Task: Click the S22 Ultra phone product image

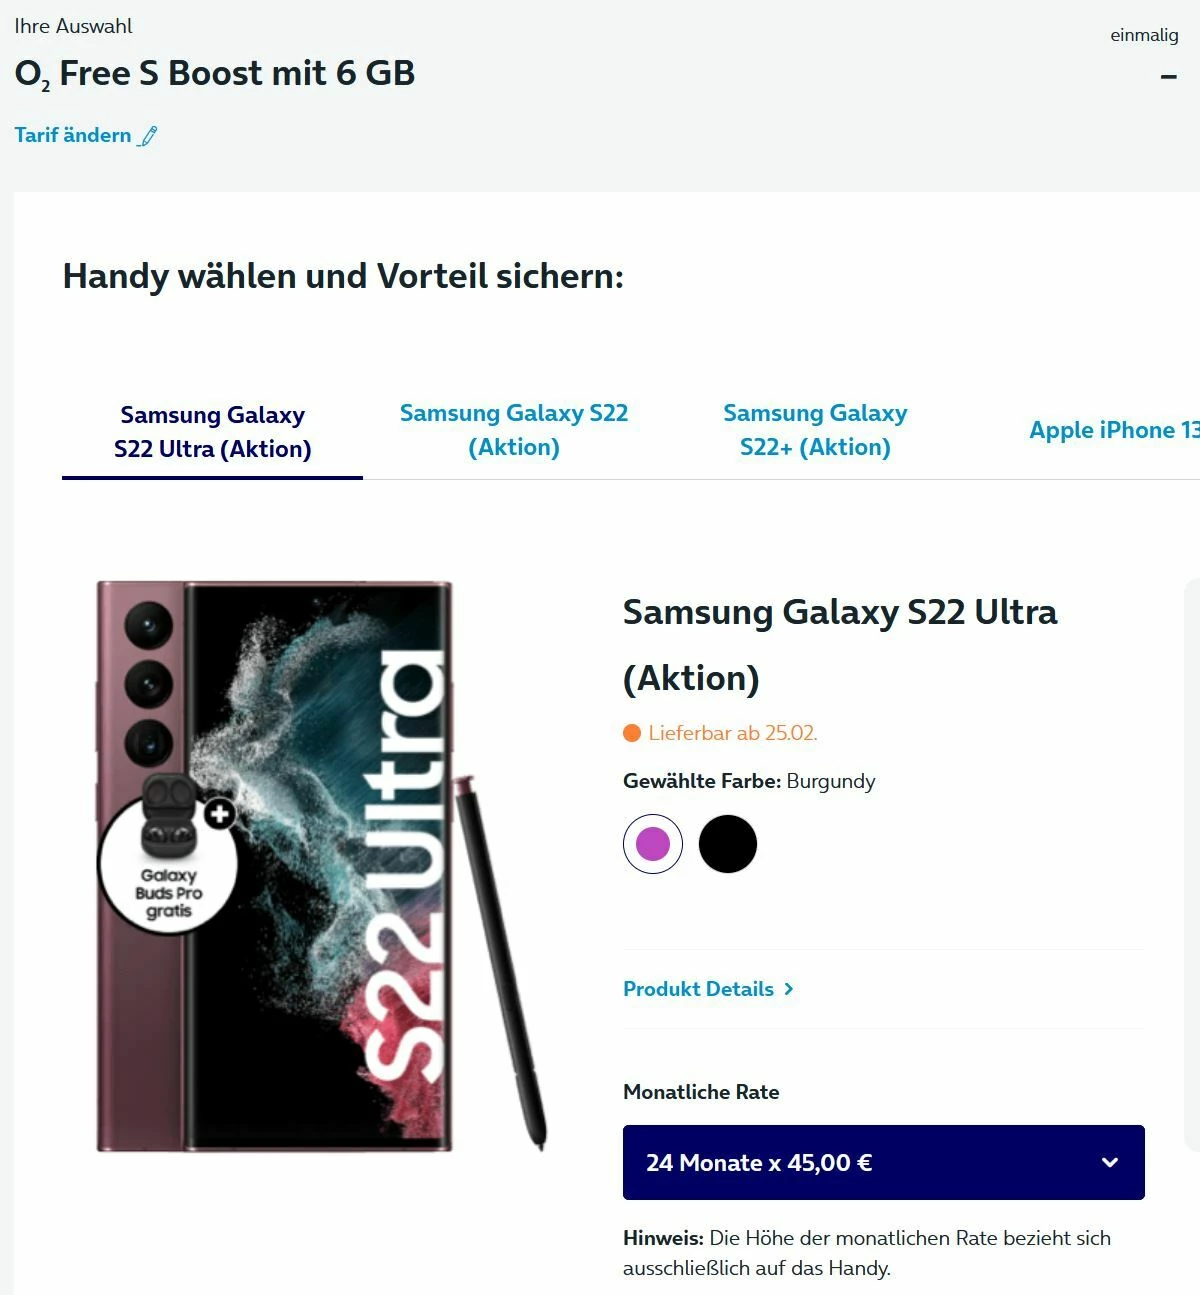Action: 275,866
